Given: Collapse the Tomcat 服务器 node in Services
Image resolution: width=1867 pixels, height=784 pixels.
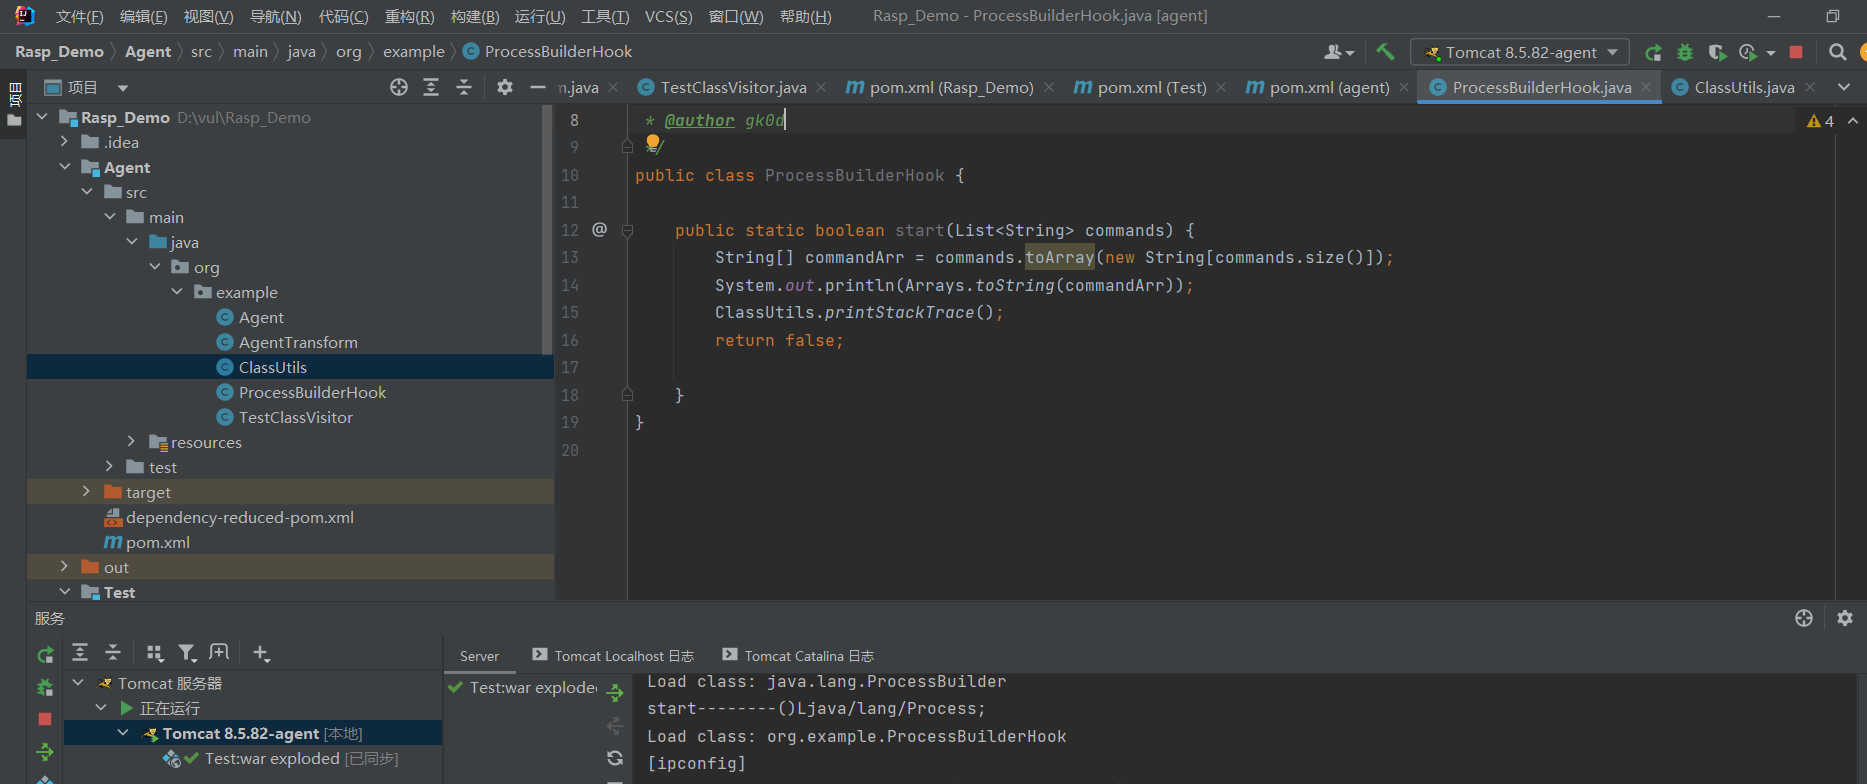Looking at the screenshot, I should 78,683.
